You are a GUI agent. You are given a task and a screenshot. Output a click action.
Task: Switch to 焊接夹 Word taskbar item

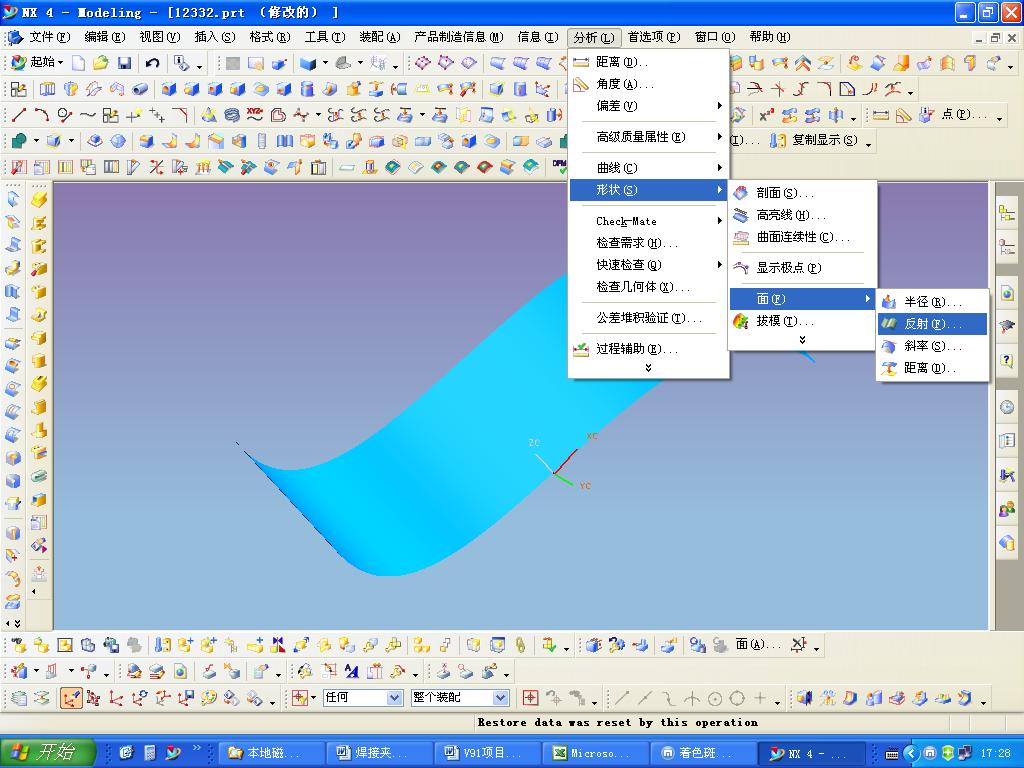tap(379, 753)
